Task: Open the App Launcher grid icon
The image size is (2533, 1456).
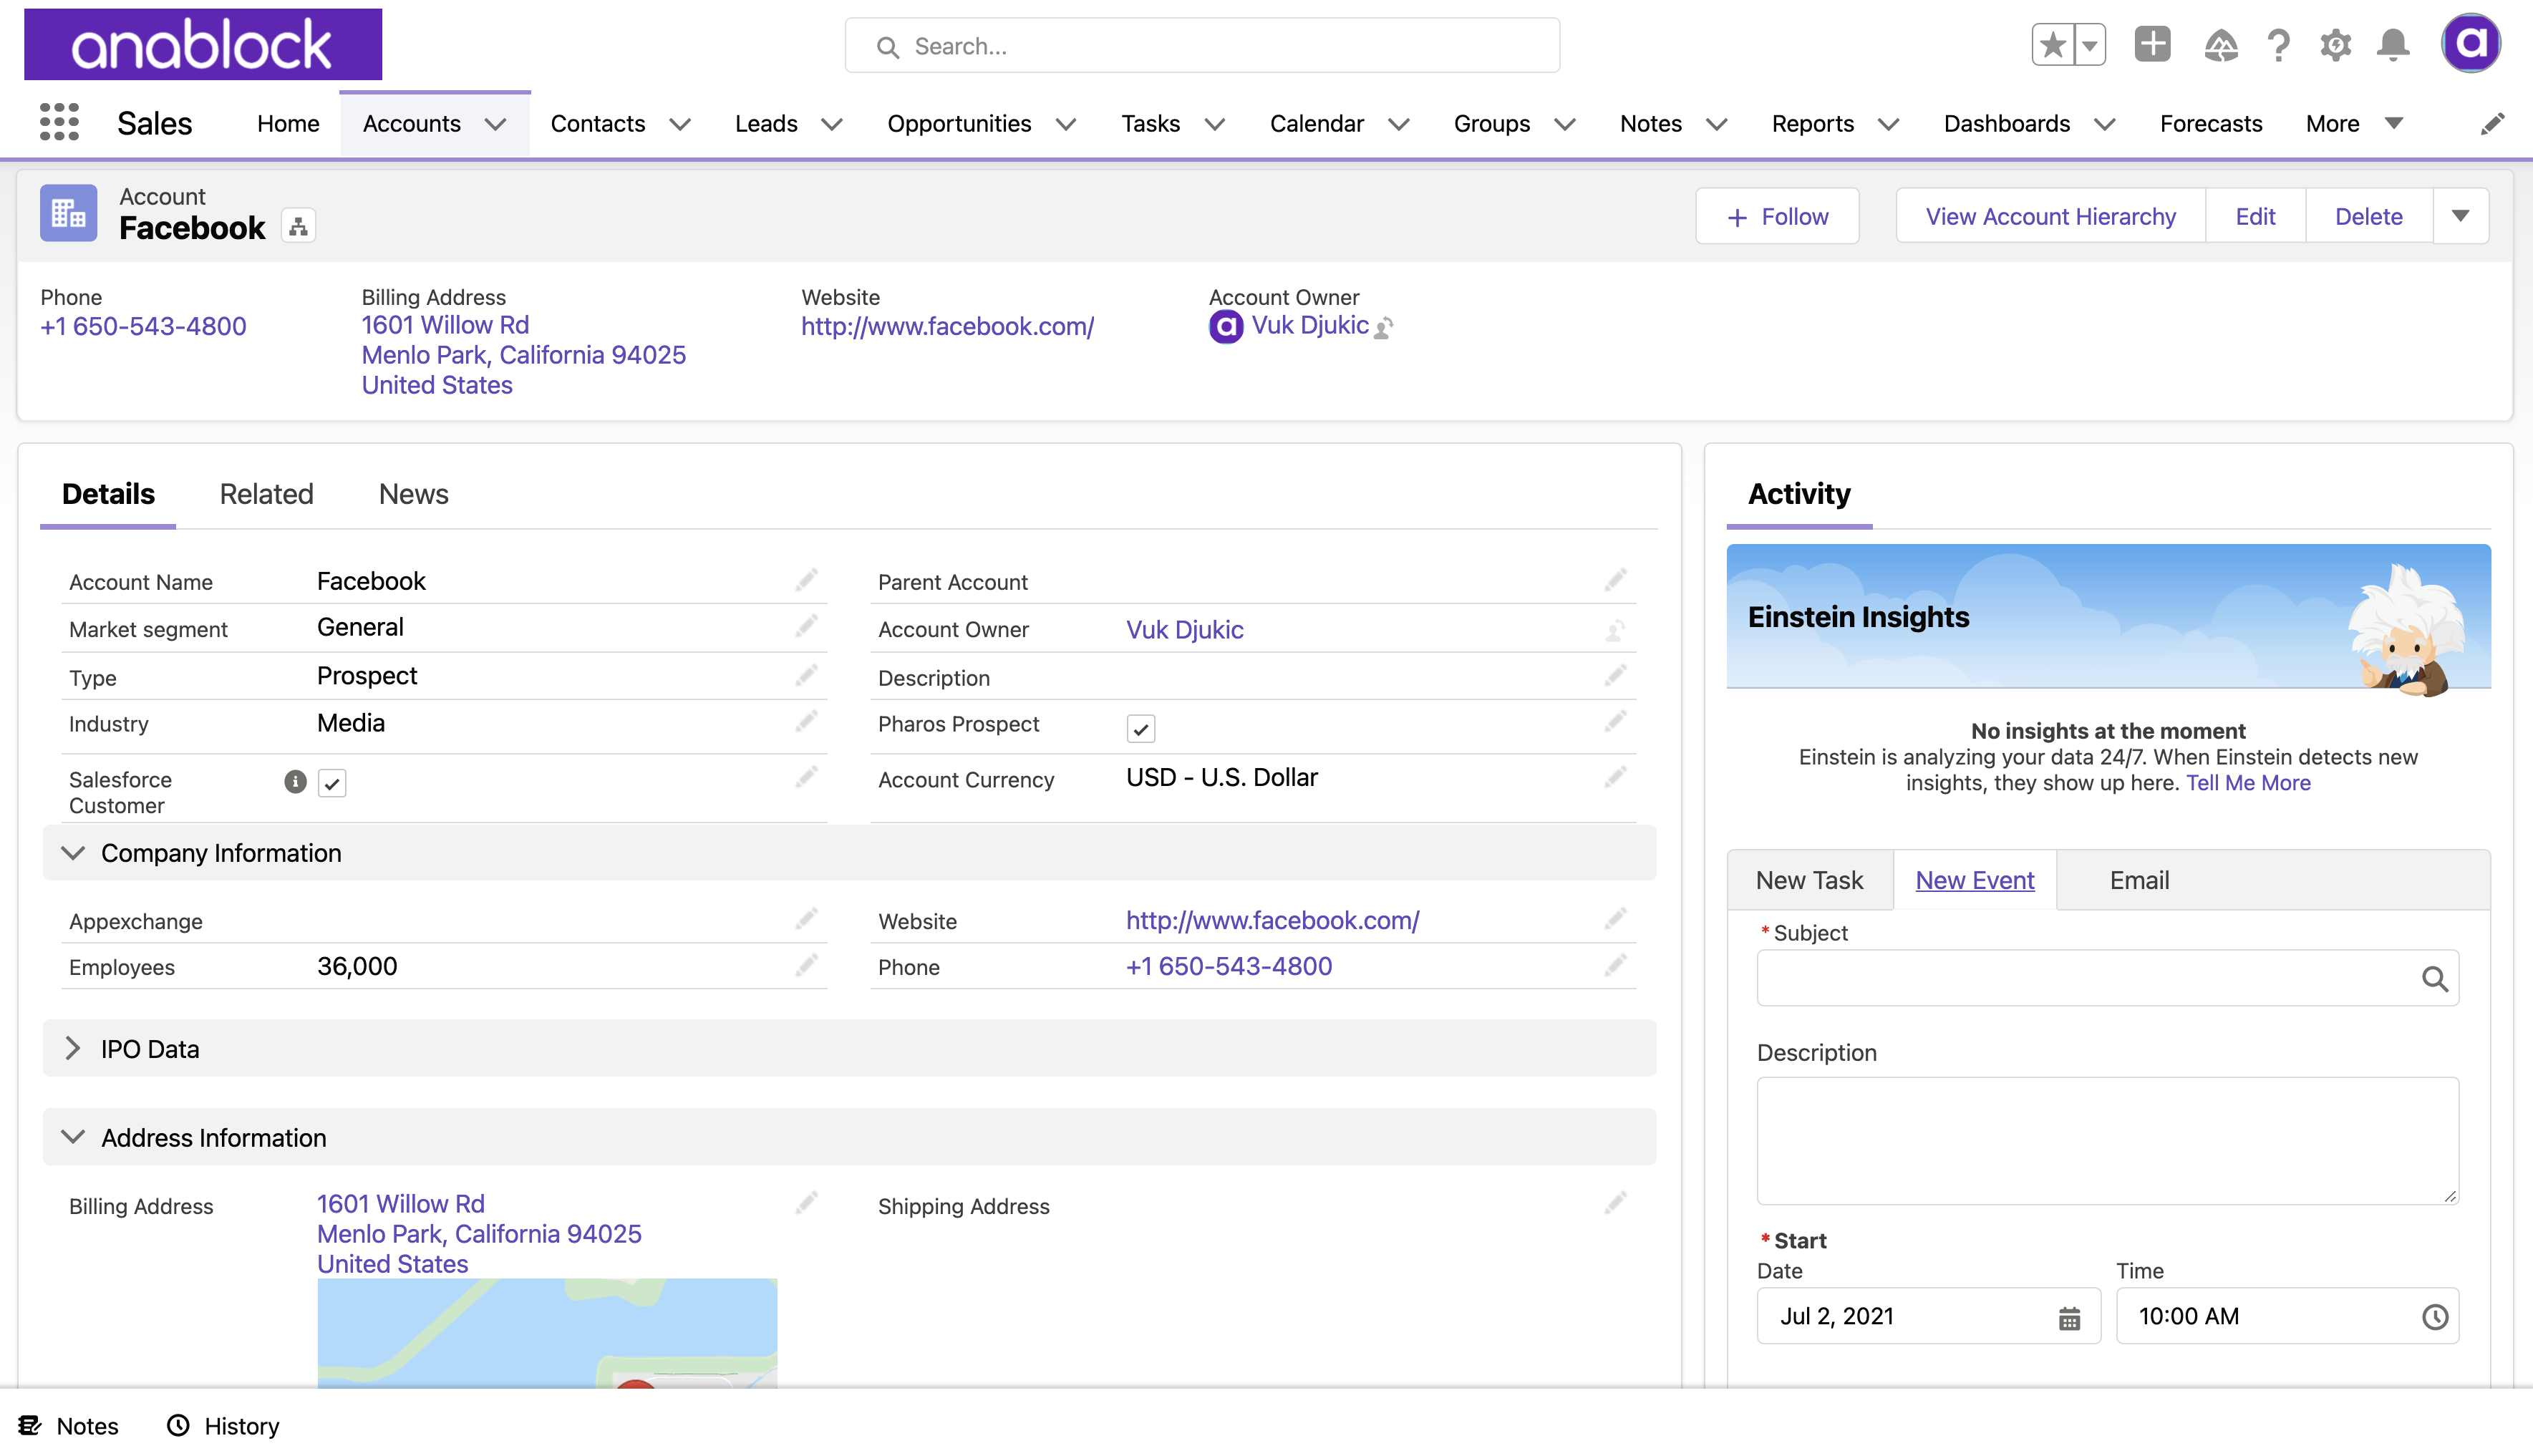Action: click(59, 123)
